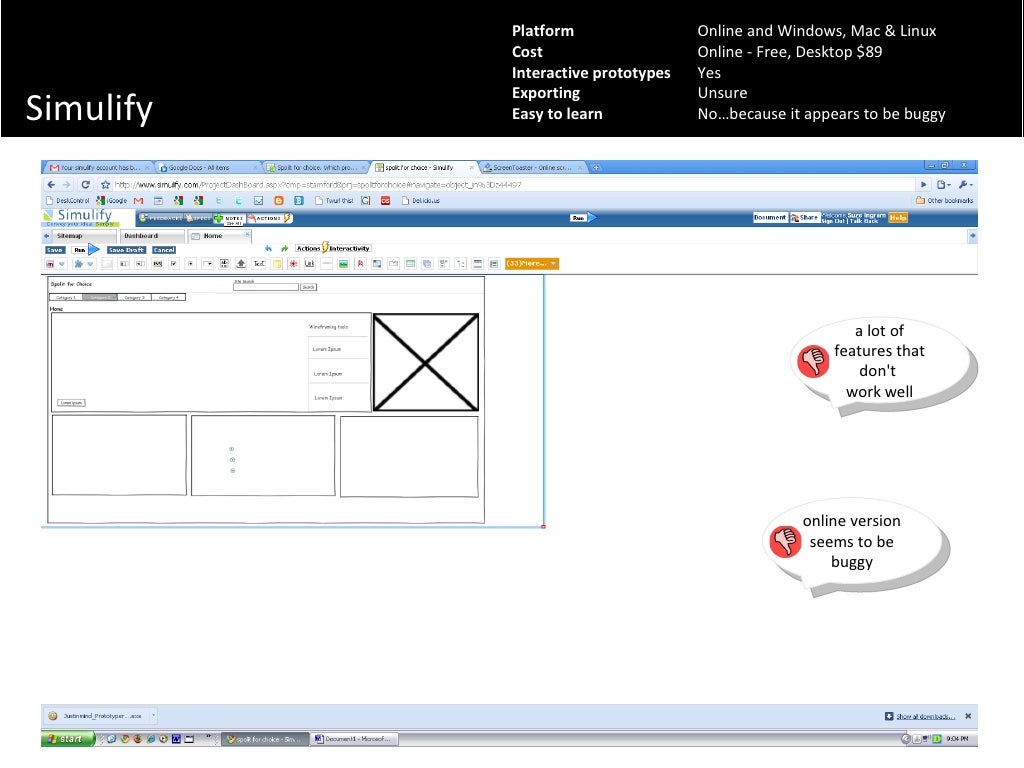This screenshot has height=768, width=1024.
Task: Select the horizontal line tool
Action: tap(327, 264)
